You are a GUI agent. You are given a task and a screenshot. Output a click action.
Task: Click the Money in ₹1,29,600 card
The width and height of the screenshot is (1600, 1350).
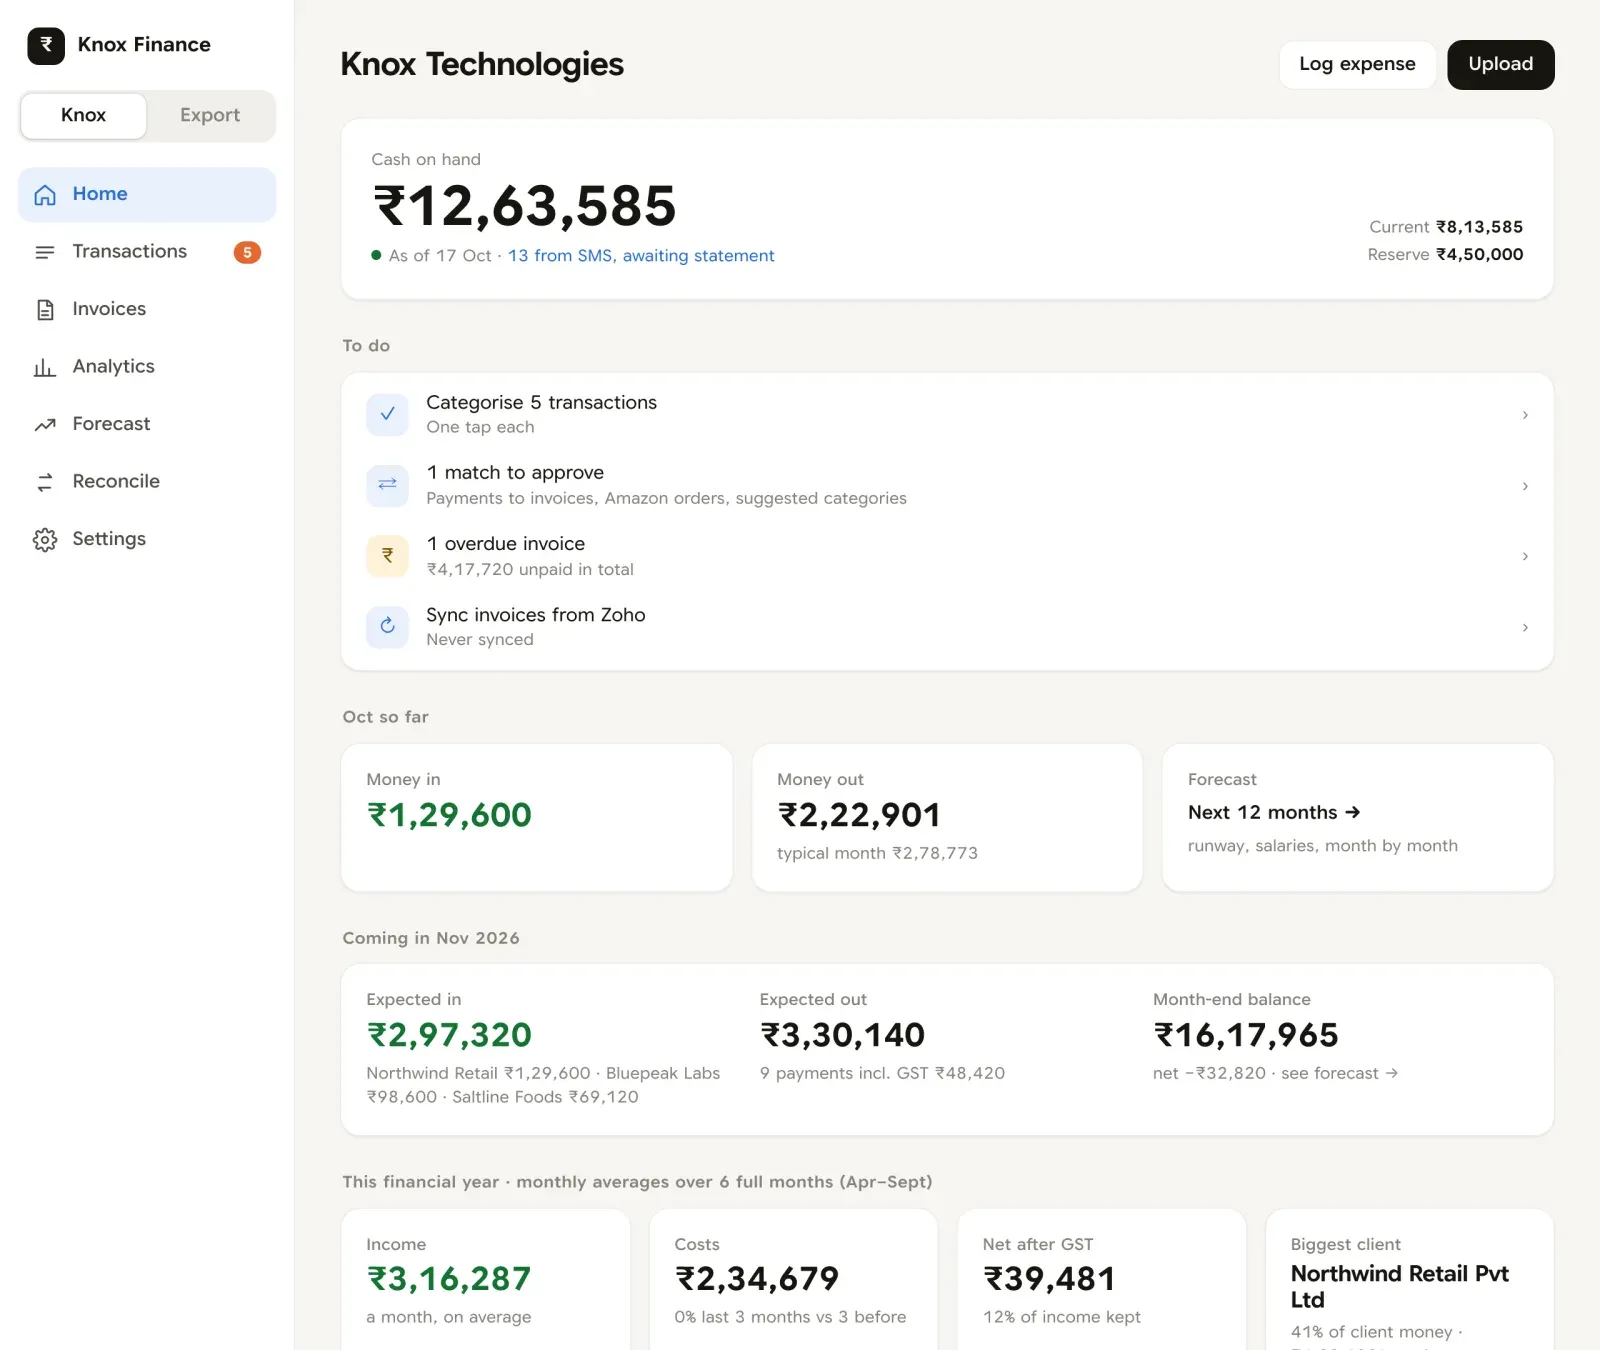click(537, 817)
